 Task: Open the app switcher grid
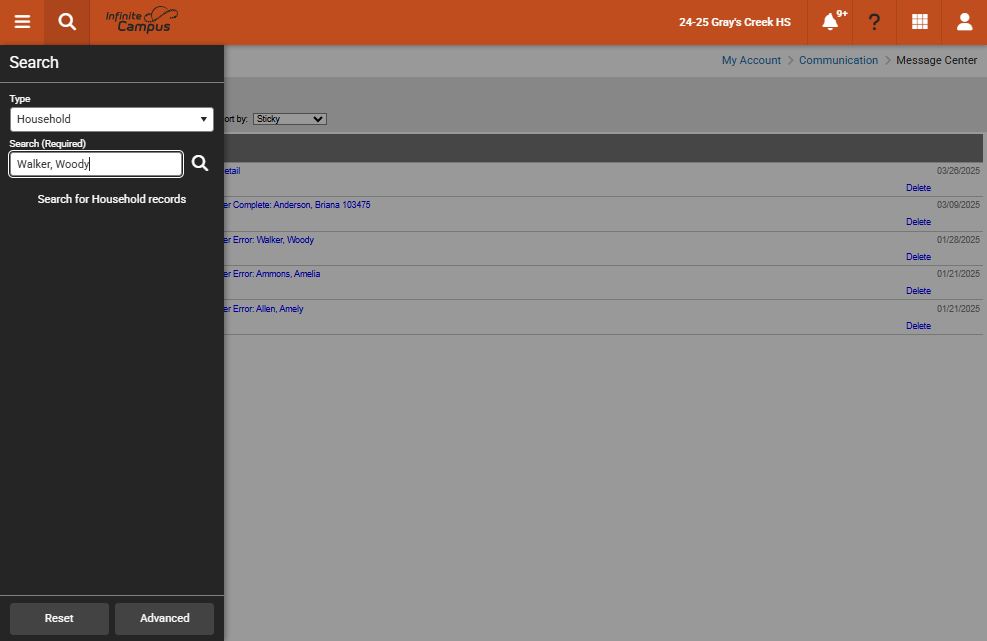click(x=920, y=22)
